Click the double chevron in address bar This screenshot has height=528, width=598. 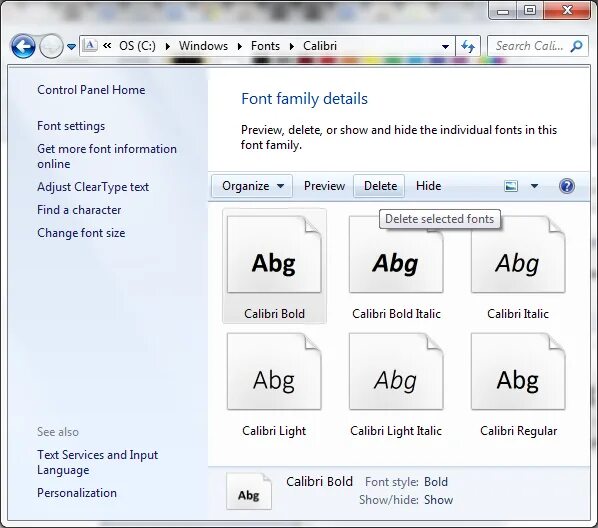point(107,46)
